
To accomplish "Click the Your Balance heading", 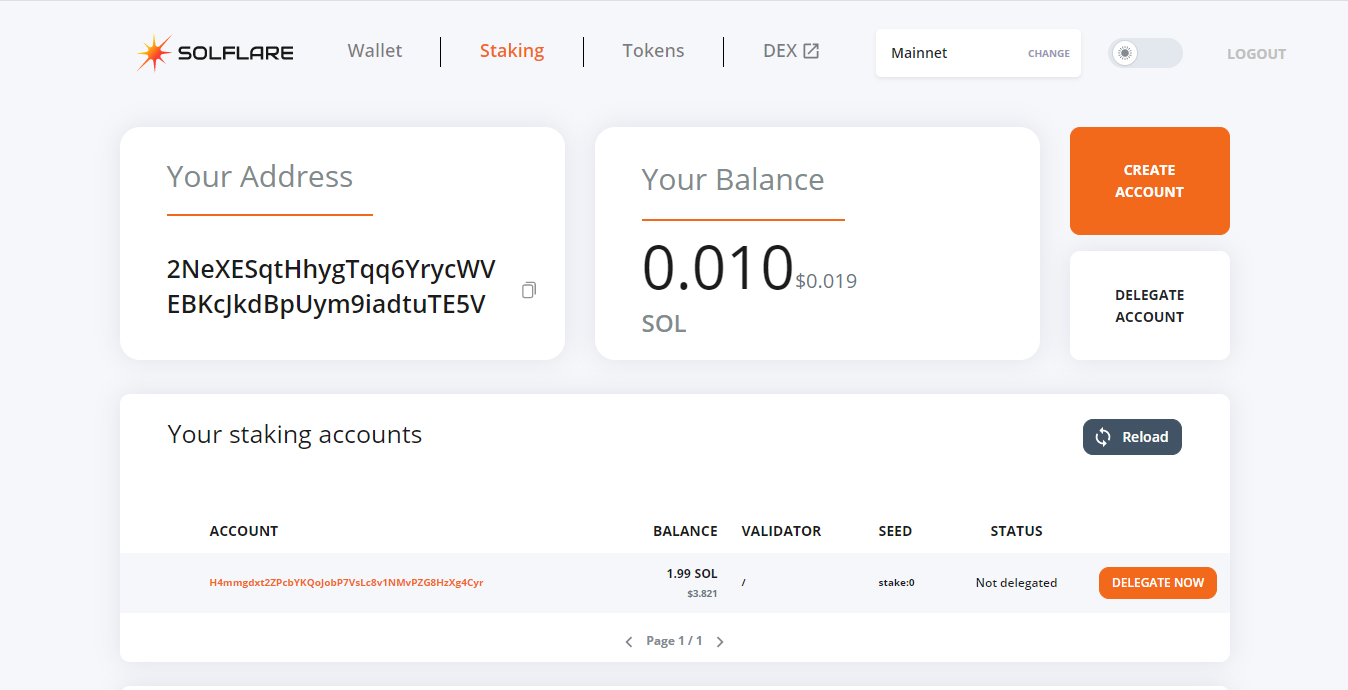I will tap(733, 180).
